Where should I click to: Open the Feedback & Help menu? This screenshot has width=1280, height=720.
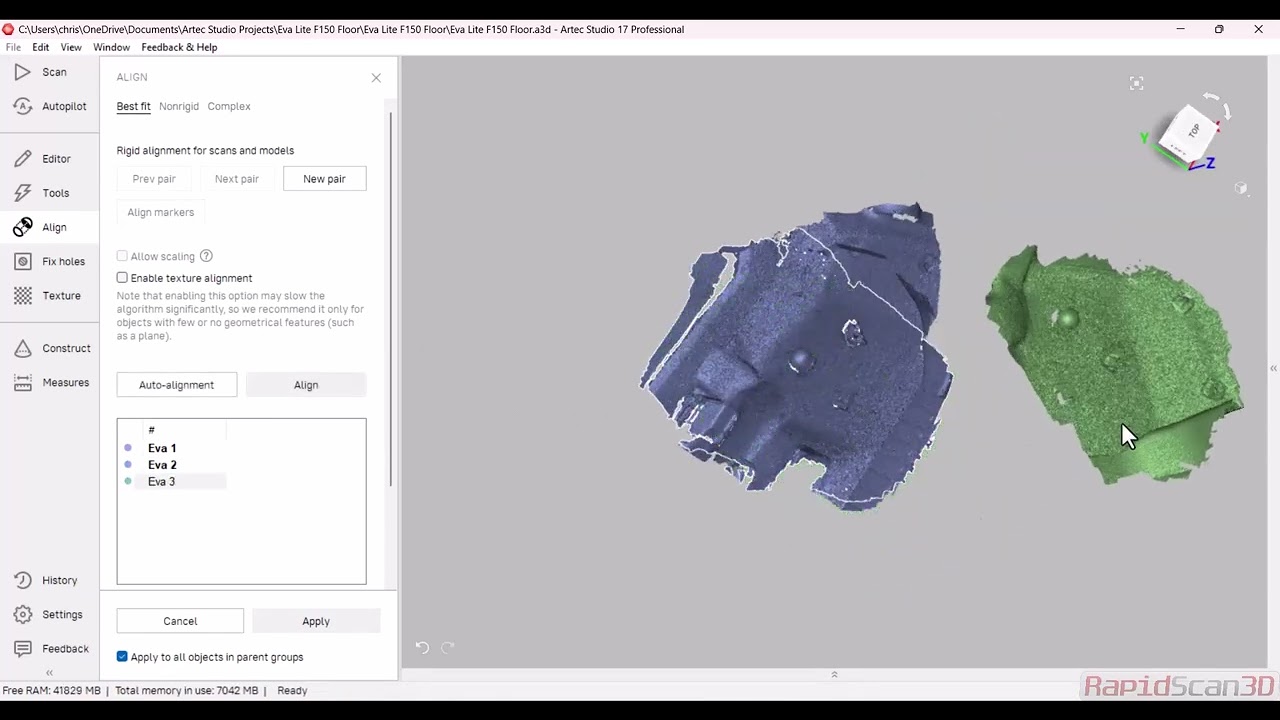179,47
